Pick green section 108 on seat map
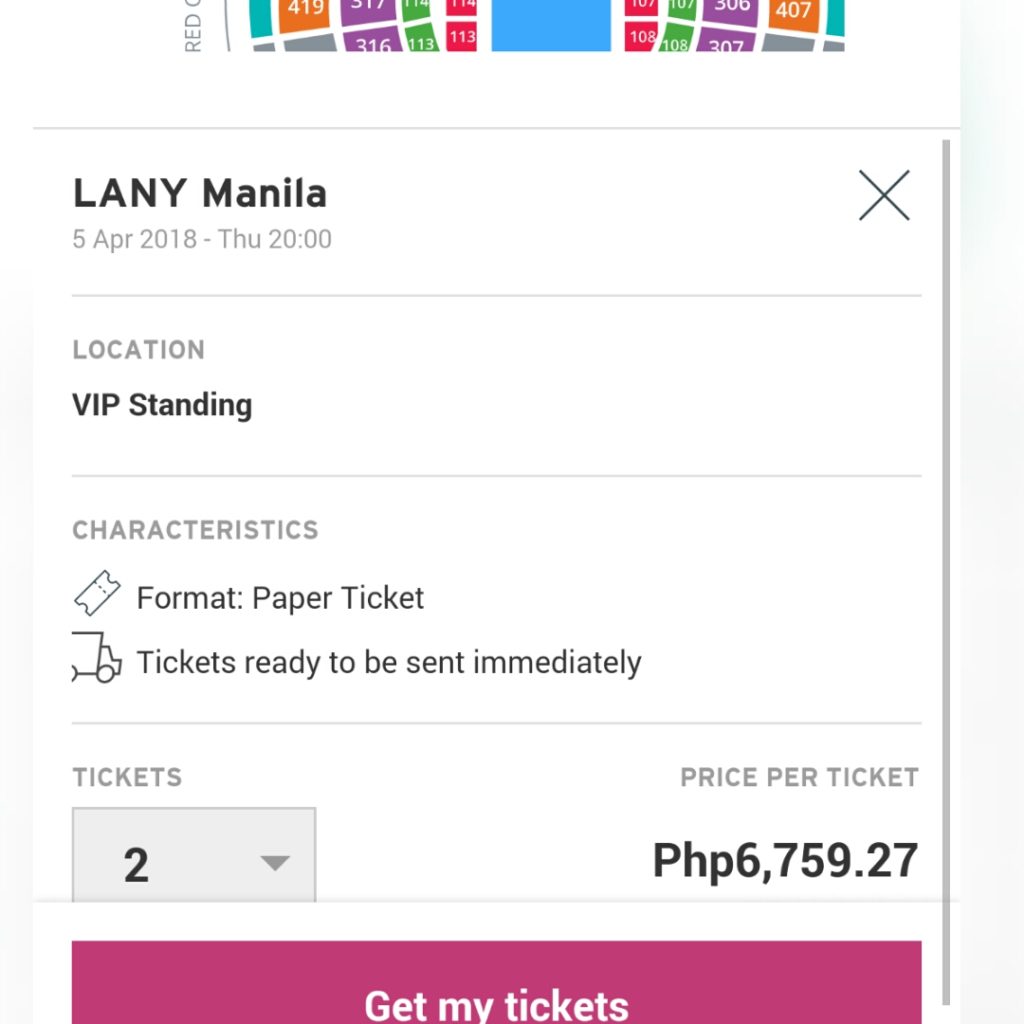 point(675,39)
